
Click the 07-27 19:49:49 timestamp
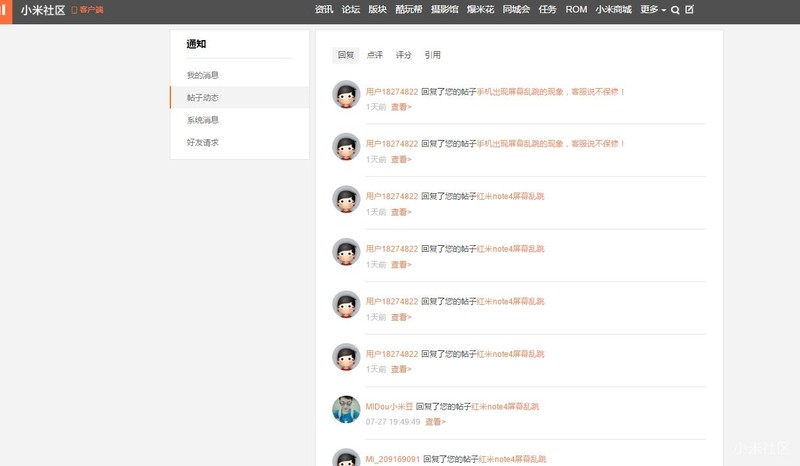392,422
